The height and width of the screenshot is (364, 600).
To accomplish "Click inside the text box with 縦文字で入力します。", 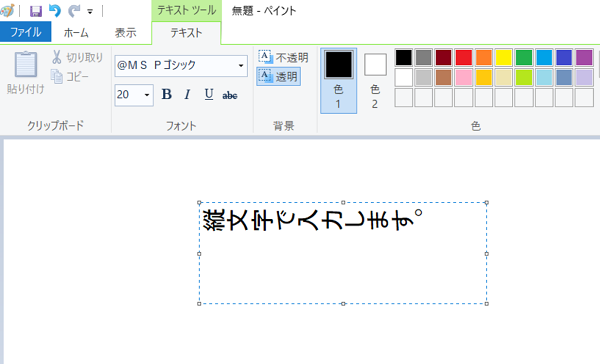I will click(343, 253).
